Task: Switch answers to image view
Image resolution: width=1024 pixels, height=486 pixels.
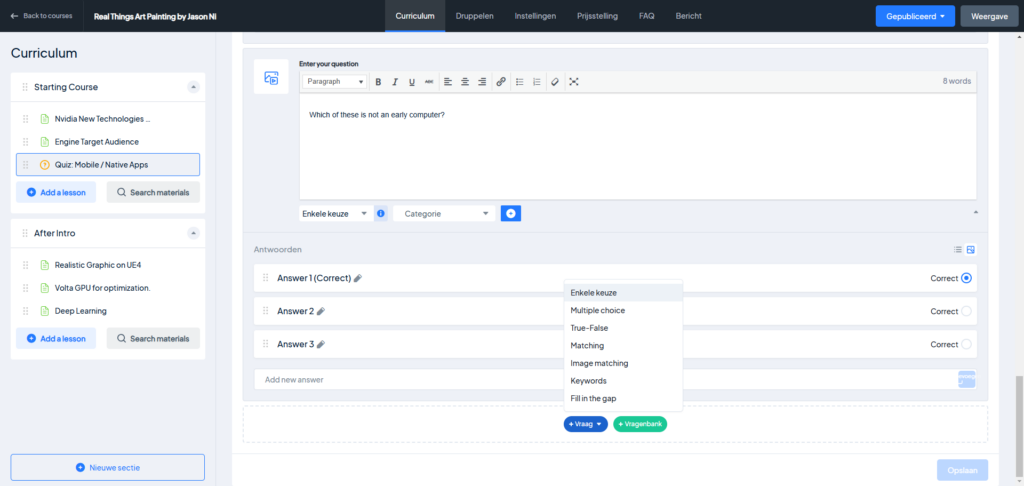Action: tap(971, 250)
